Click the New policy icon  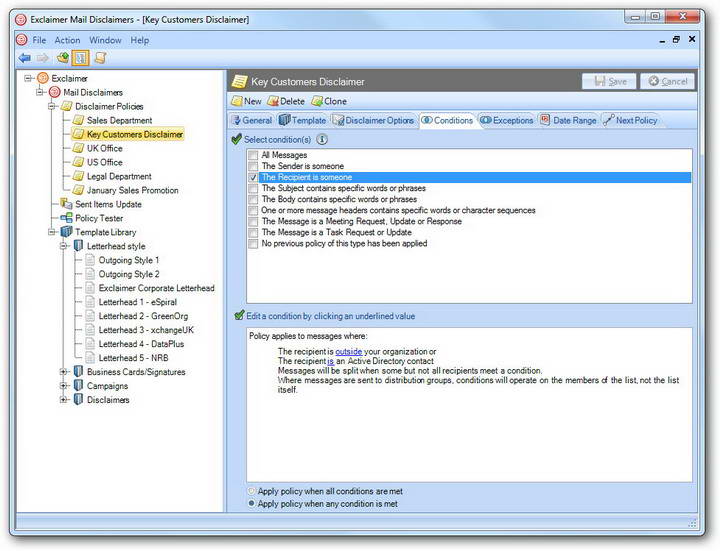pos(237,101)
